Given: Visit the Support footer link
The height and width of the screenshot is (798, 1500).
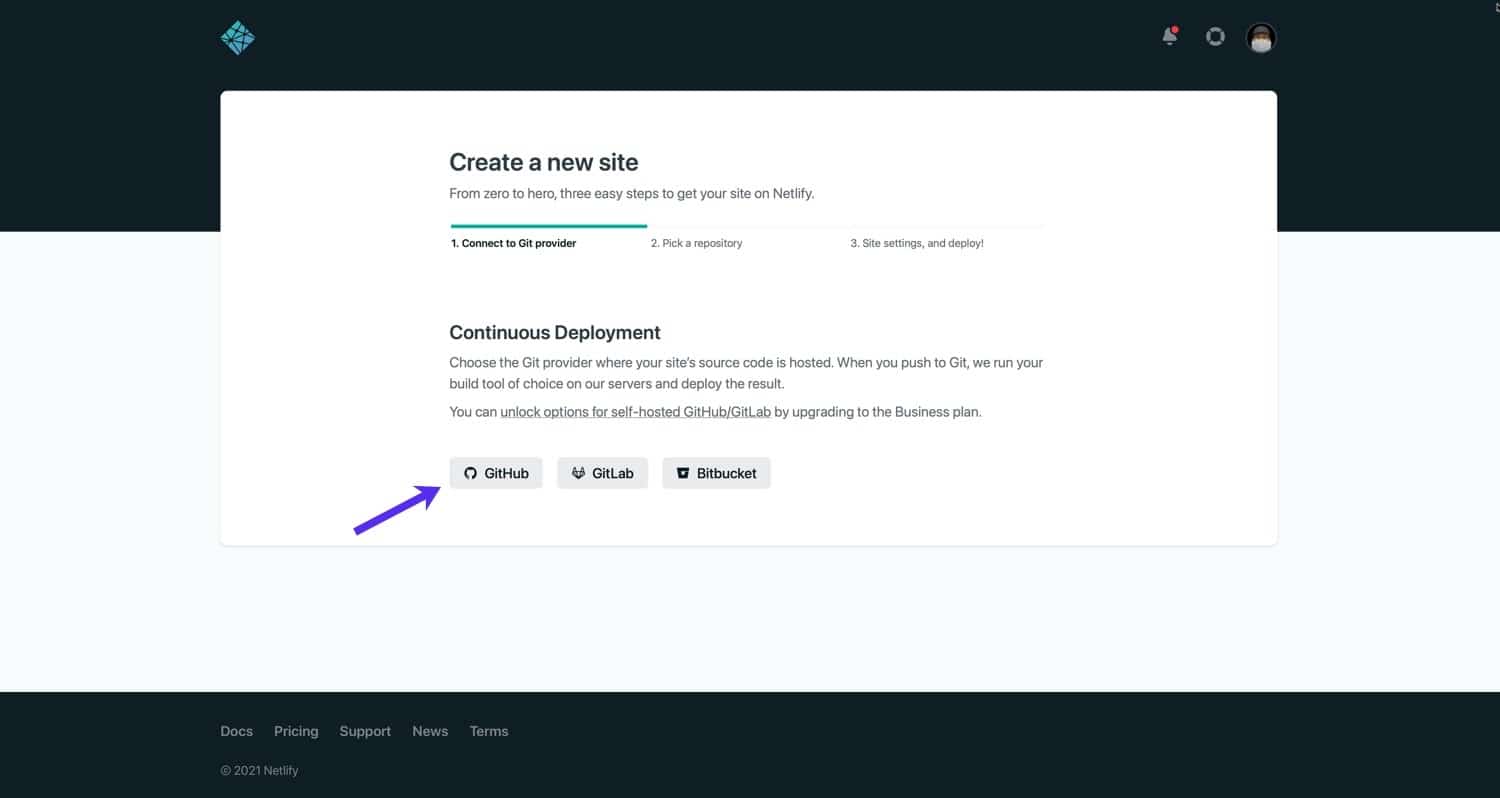Looking at the screenshot, I should coord(365,731).
